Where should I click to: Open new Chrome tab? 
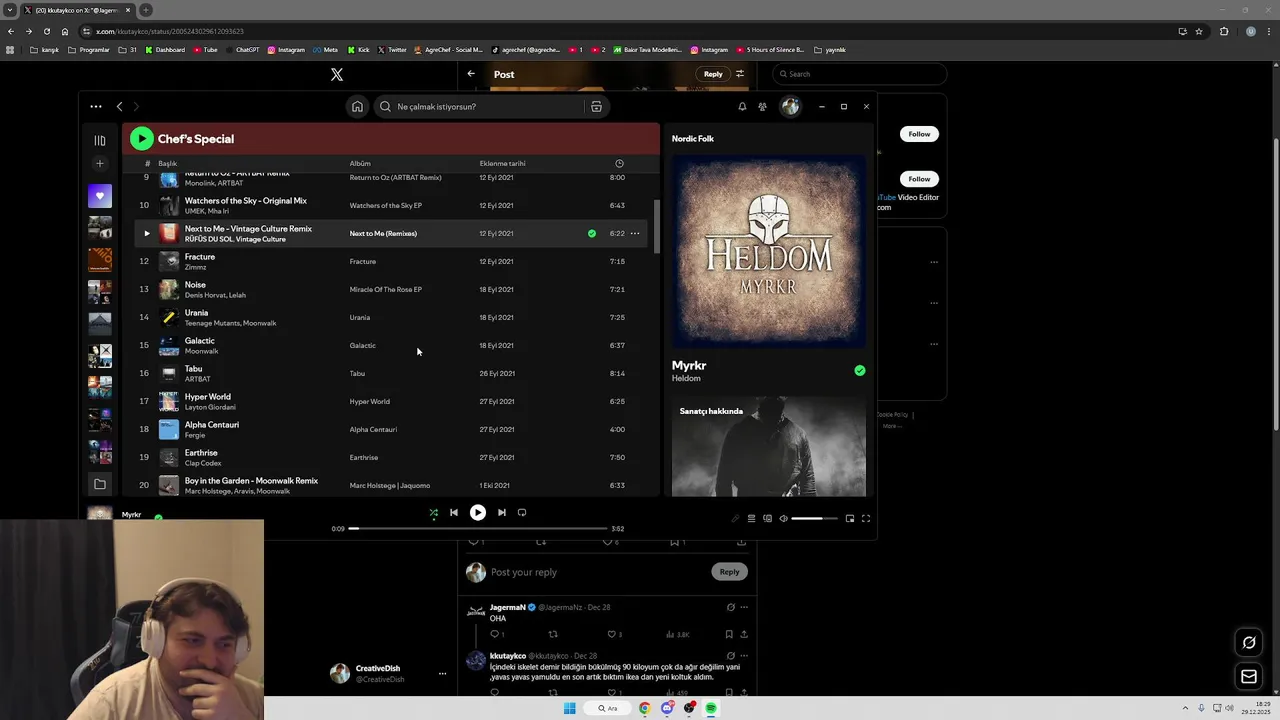coord(146,10)
